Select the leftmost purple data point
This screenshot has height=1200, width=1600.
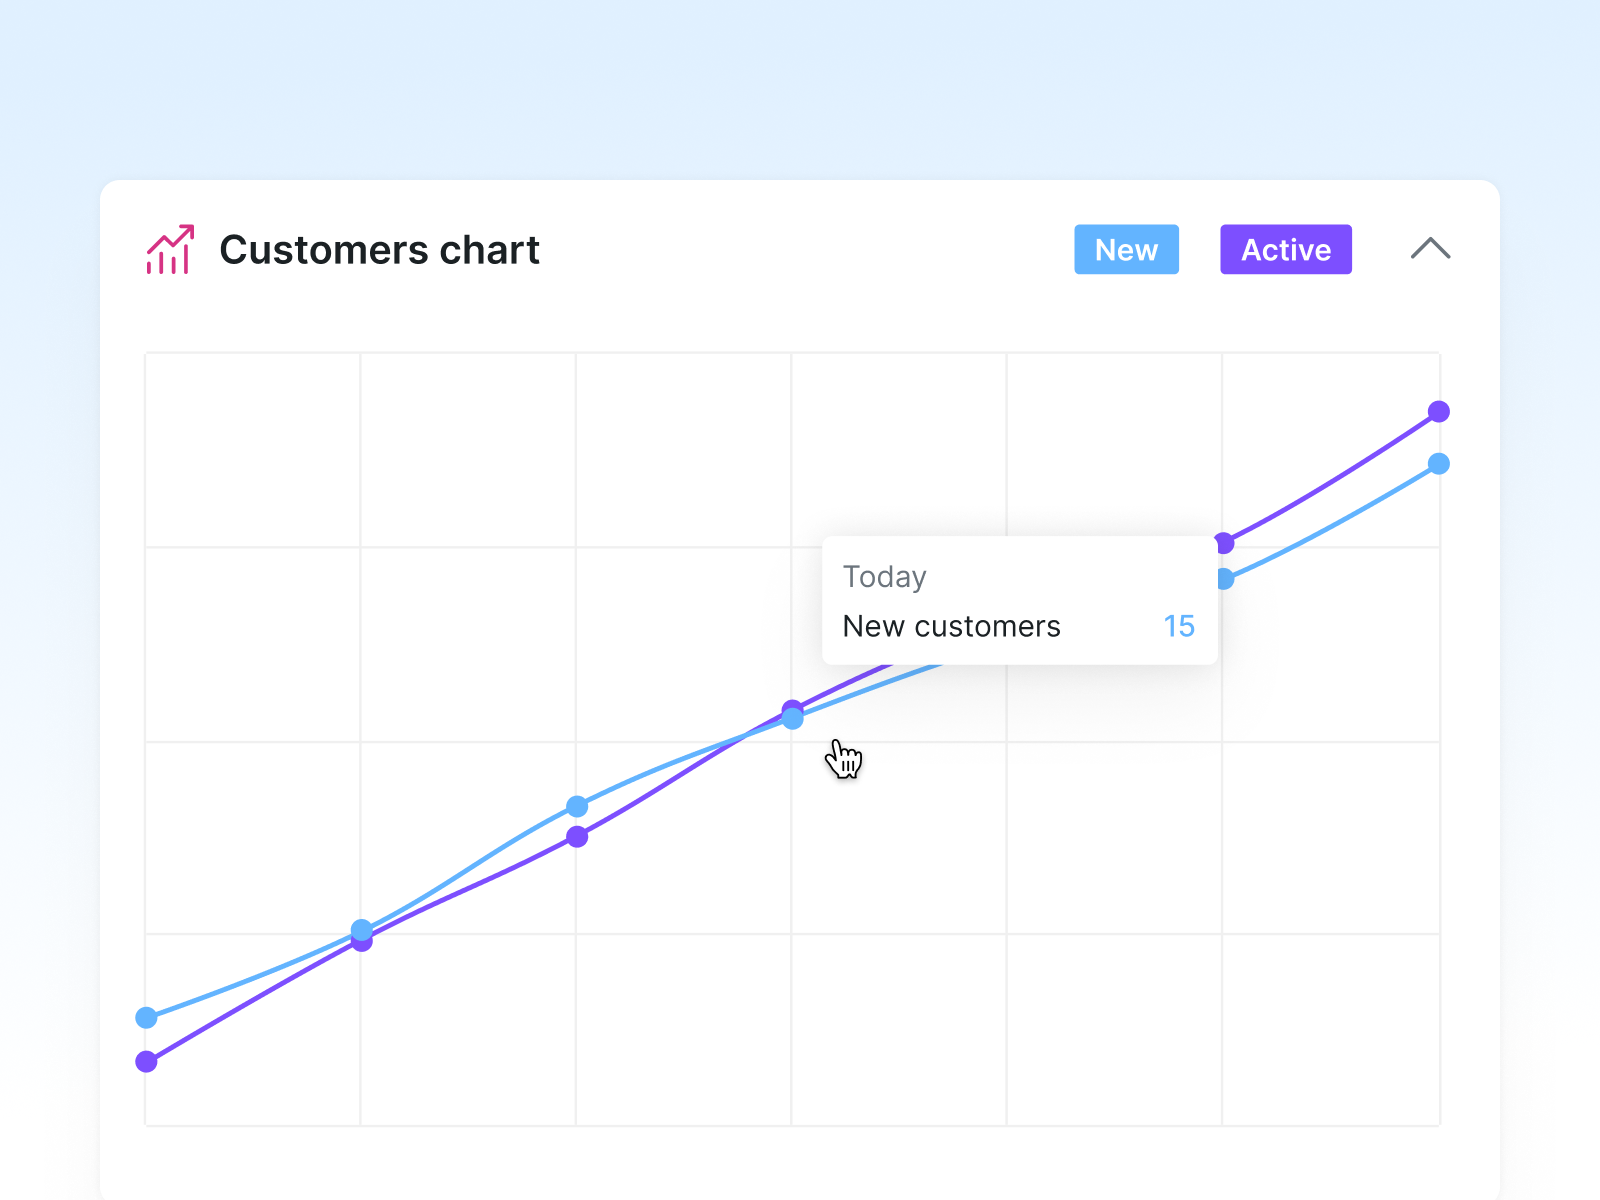(146, 1062)
